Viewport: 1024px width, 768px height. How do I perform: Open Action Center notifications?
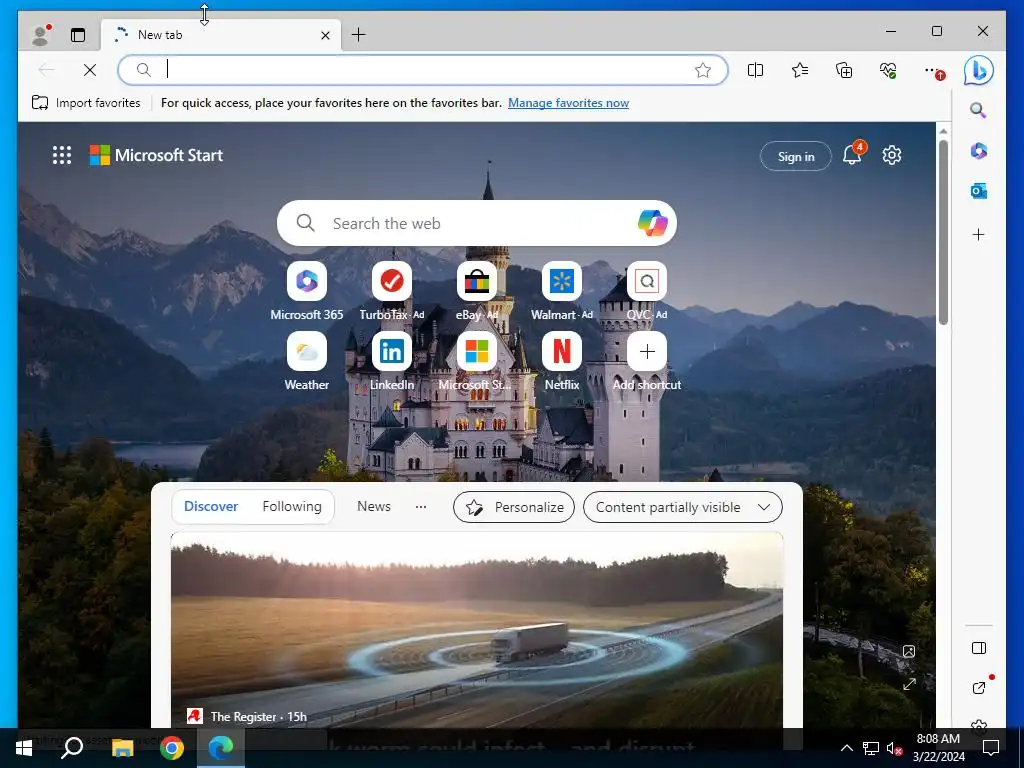click(991, 748)
